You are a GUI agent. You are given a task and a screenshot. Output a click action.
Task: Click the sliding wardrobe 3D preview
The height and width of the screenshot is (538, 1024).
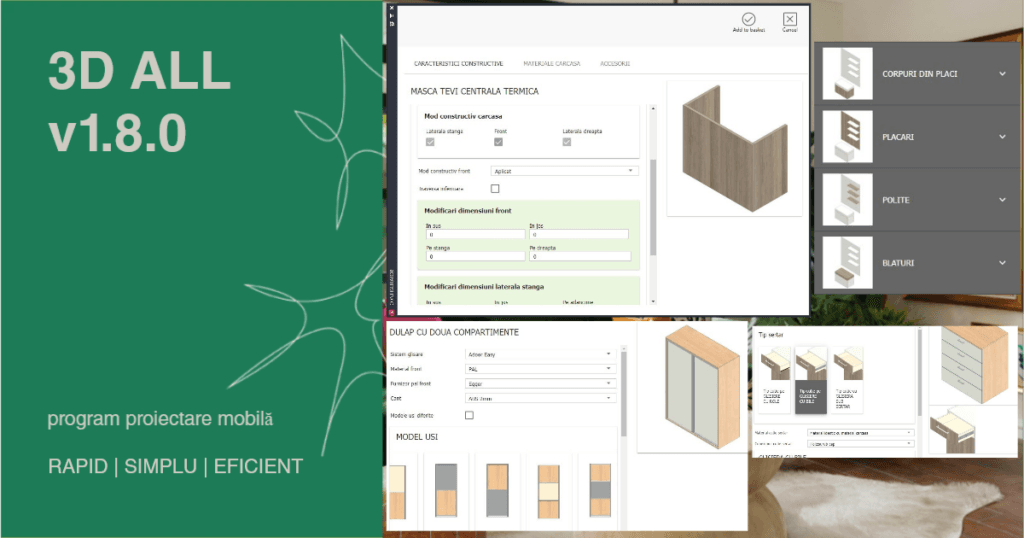click(702, 386)
